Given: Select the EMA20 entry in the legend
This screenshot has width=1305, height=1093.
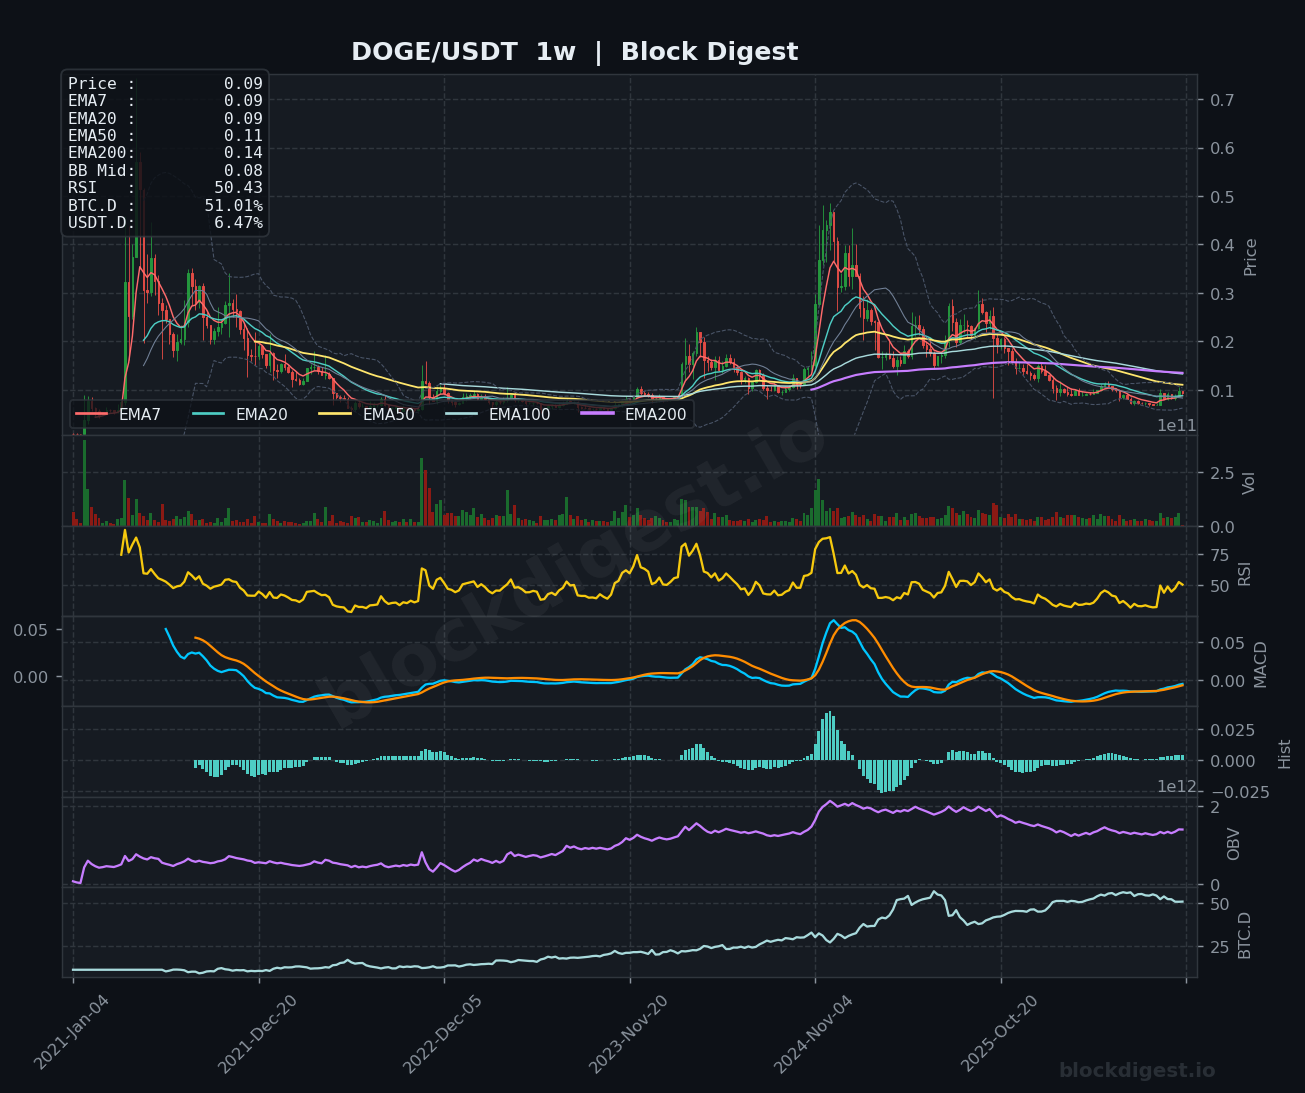Looking at the screenshot, I should 241,414.
